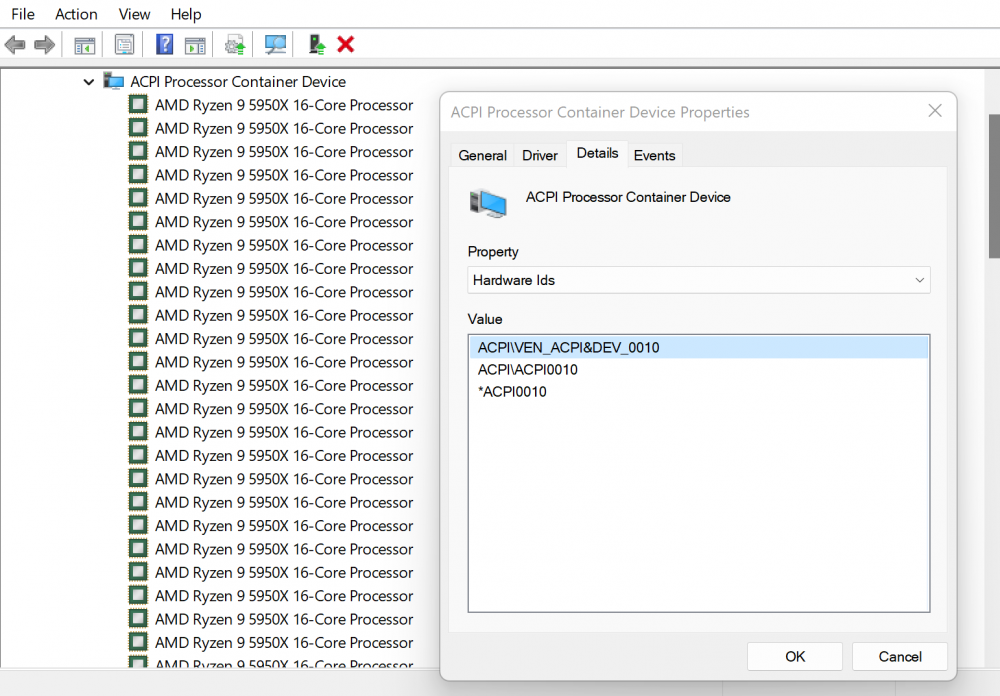Click the device icon in the Details tab

coord(488,203)
